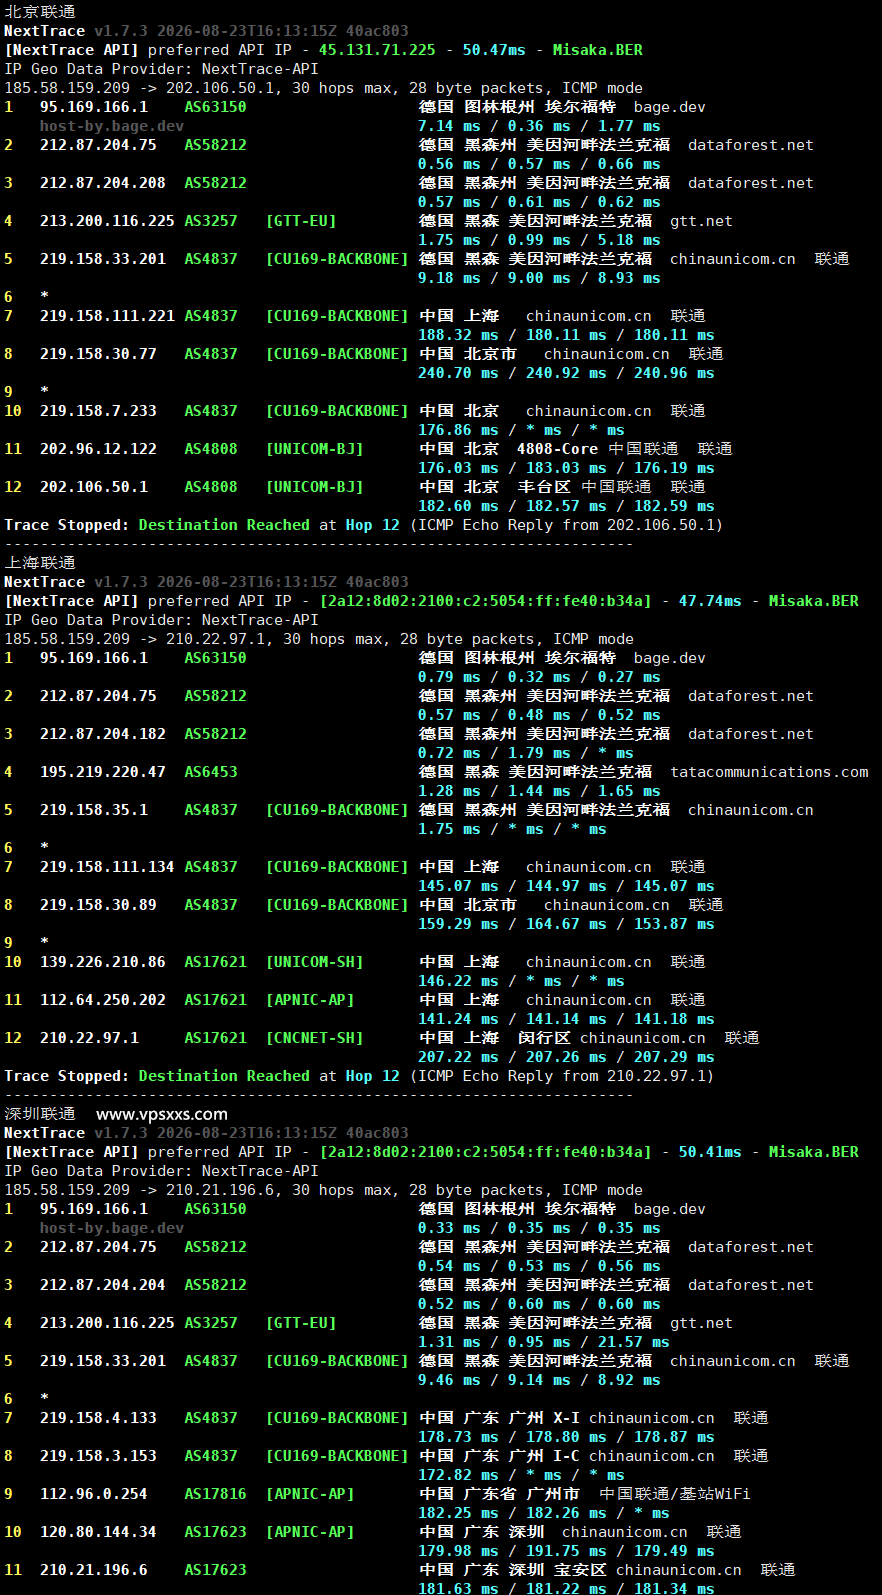The width and height of the screenshot is (882, 1595).
Task: Select hop IP address 219.158.35.1
Action: 94,810
